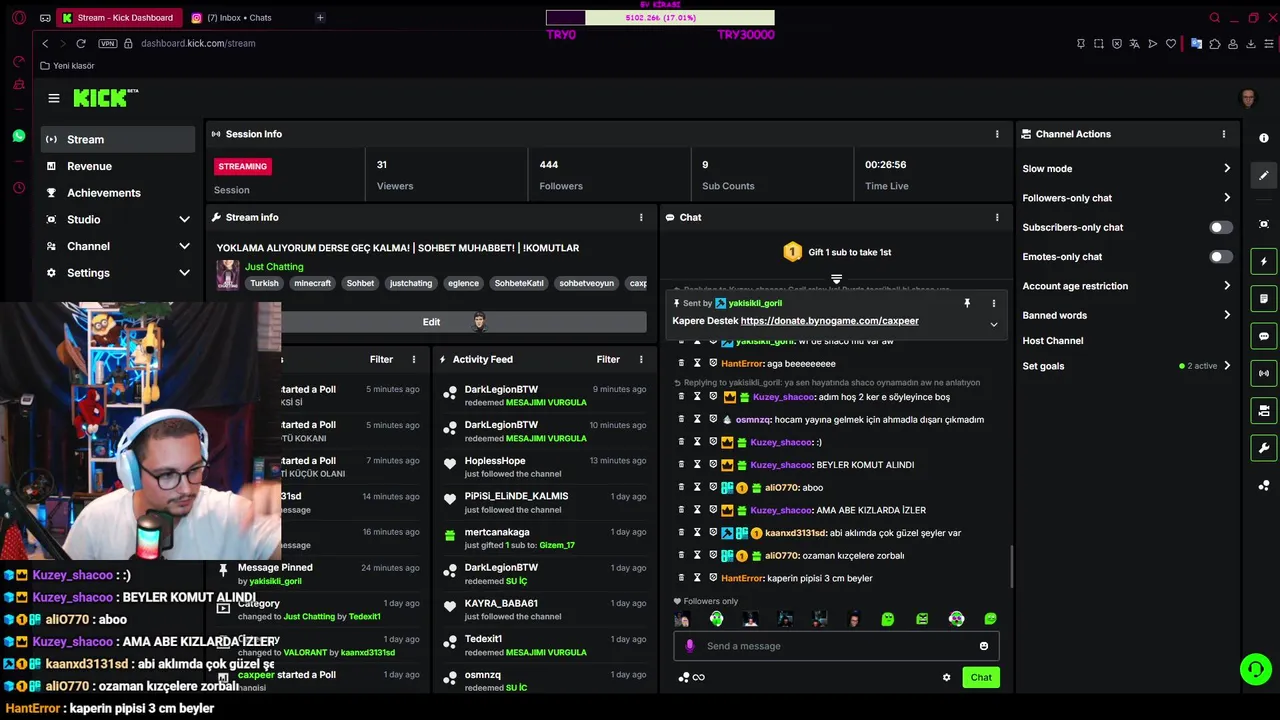Screen dimensions: 1280x720
Task: Click the Edit stream info button
Action: click(x=431, y=322)
